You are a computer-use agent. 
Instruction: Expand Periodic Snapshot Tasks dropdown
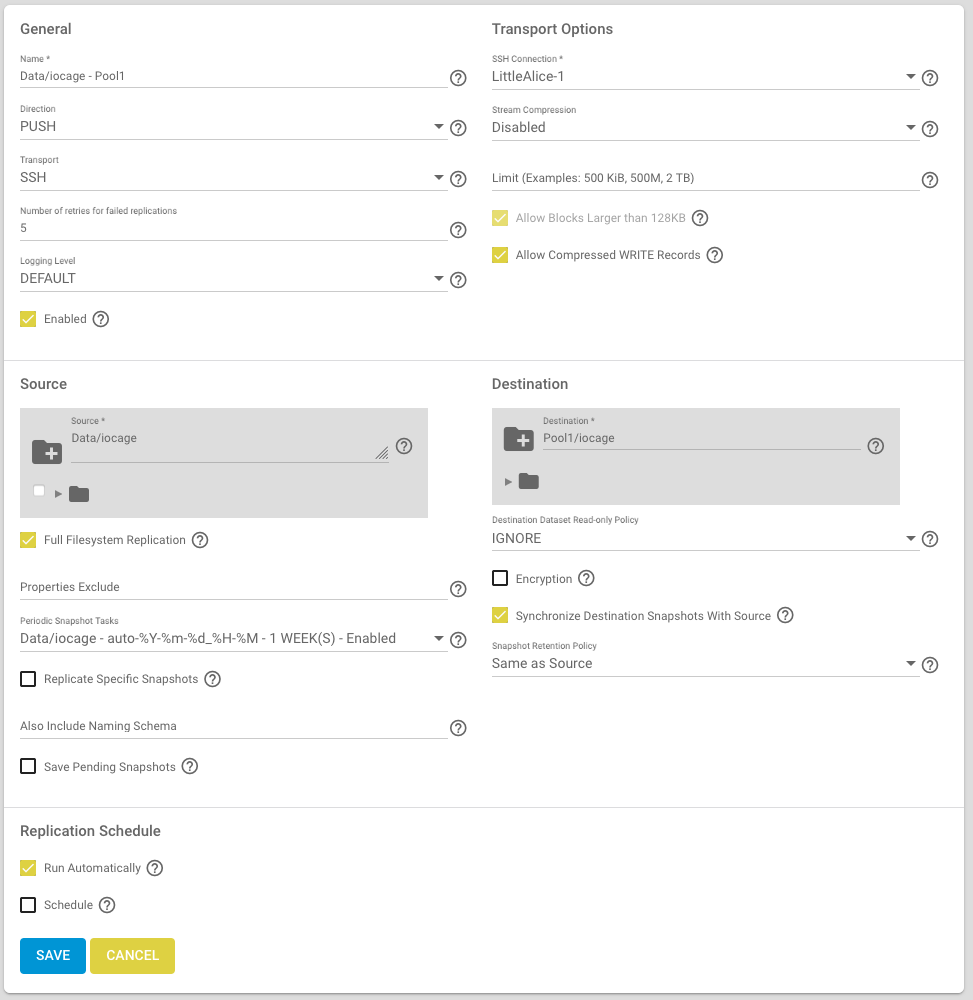[x=233, y=638]
